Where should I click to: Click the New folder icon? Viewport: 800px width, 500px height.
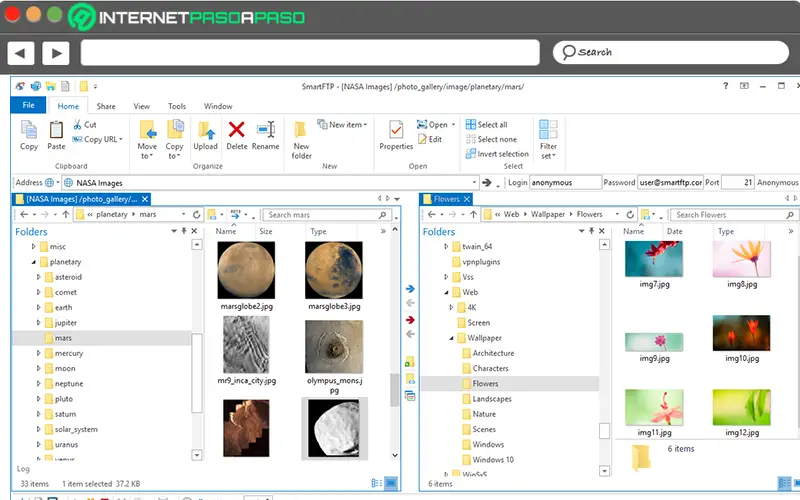click(301, 130)
